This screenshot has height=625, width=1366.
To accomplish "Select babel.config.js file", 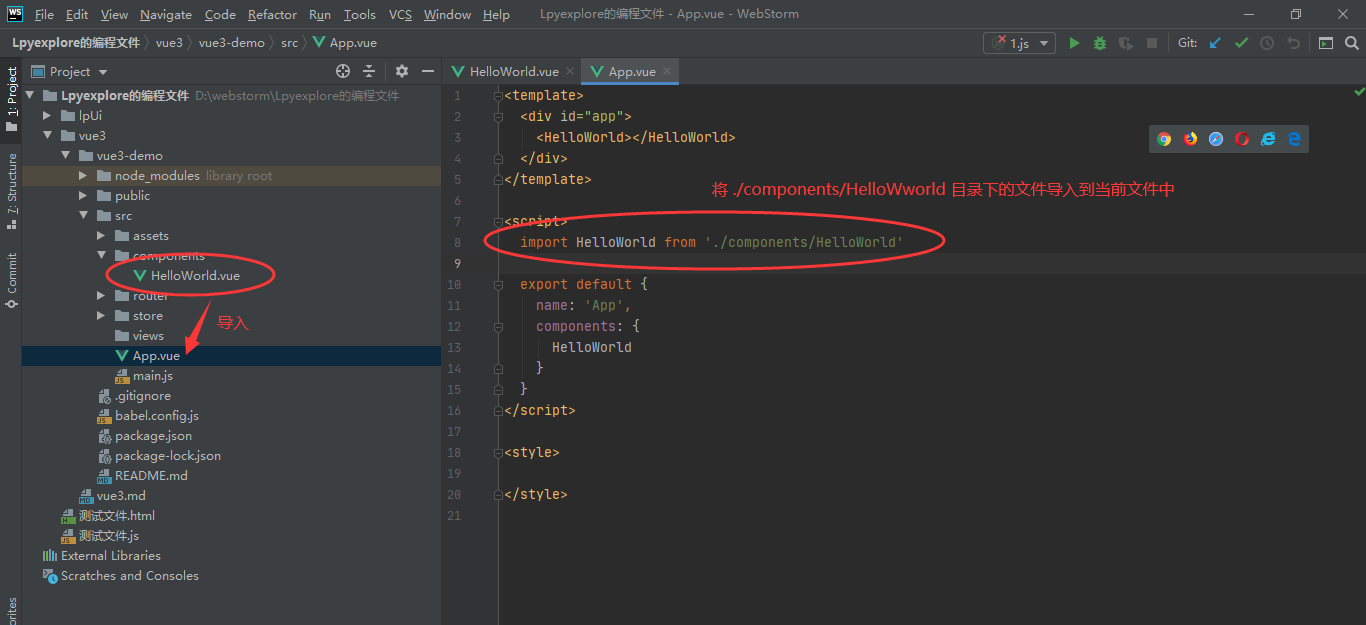I will (x=156, y=415).
